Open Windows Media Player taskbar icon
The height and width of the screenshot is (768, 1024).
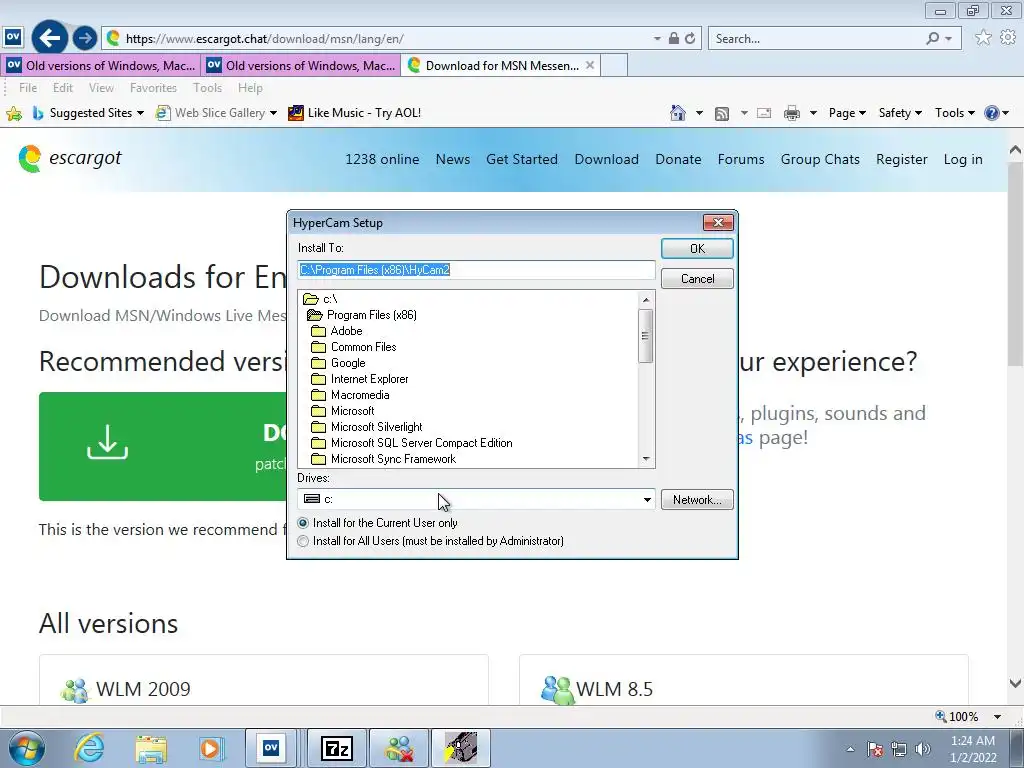pyautogui.click(x=211, y=748)
